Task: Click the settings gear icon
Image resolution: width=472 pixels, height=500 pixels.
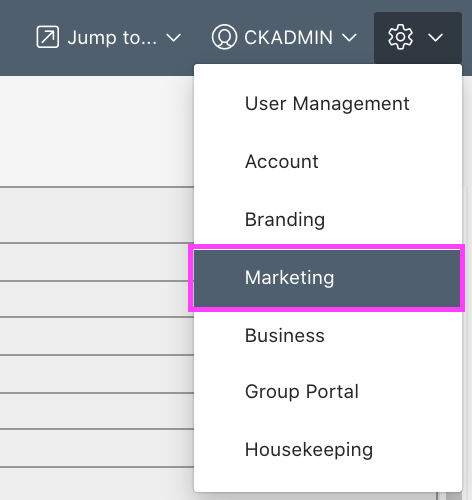Action: pyautogui.click(x=400, y=37)
